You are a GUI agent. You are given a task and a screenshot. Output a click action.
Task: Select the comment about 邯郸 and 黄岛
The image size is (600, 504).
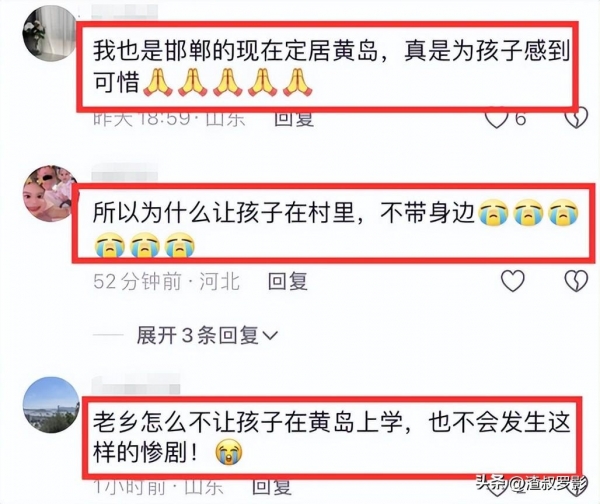click(327, 66)
